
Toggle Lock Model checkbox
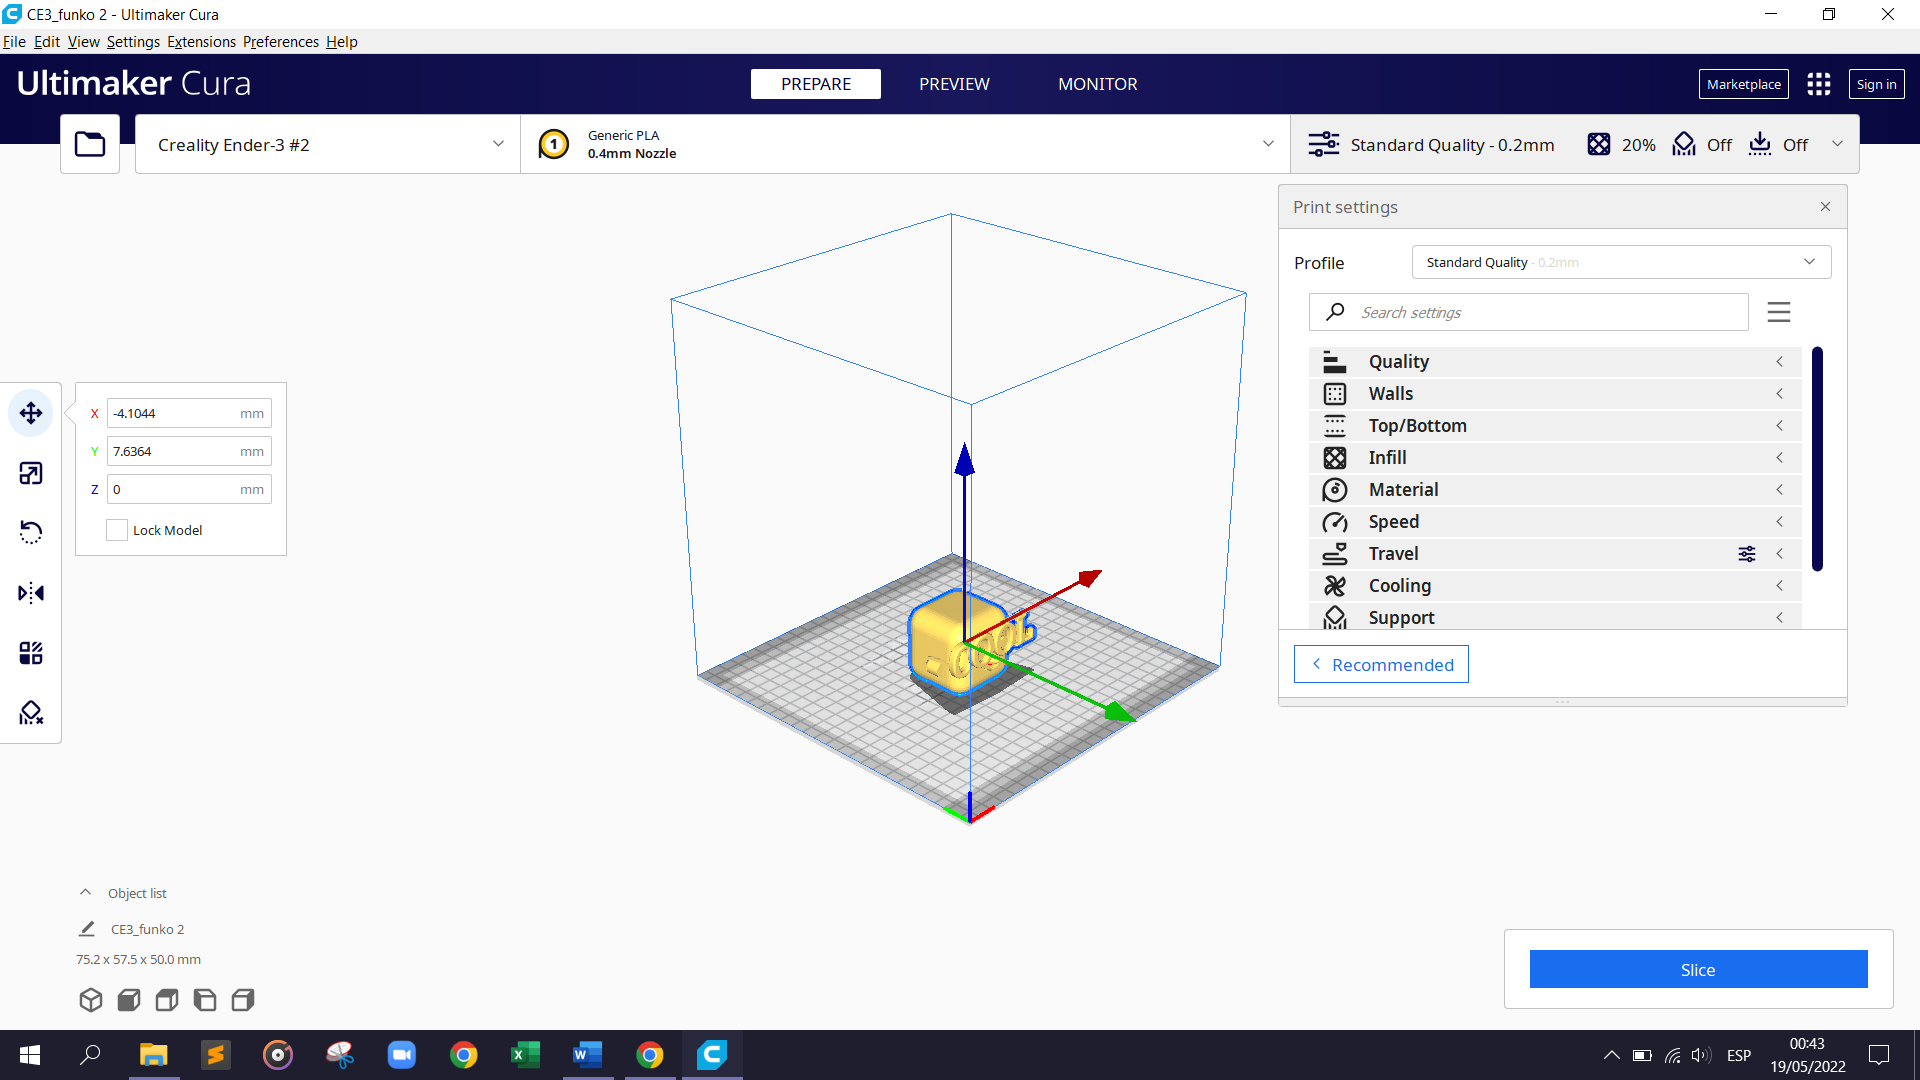pyautogui.click(x=116, y=529)
